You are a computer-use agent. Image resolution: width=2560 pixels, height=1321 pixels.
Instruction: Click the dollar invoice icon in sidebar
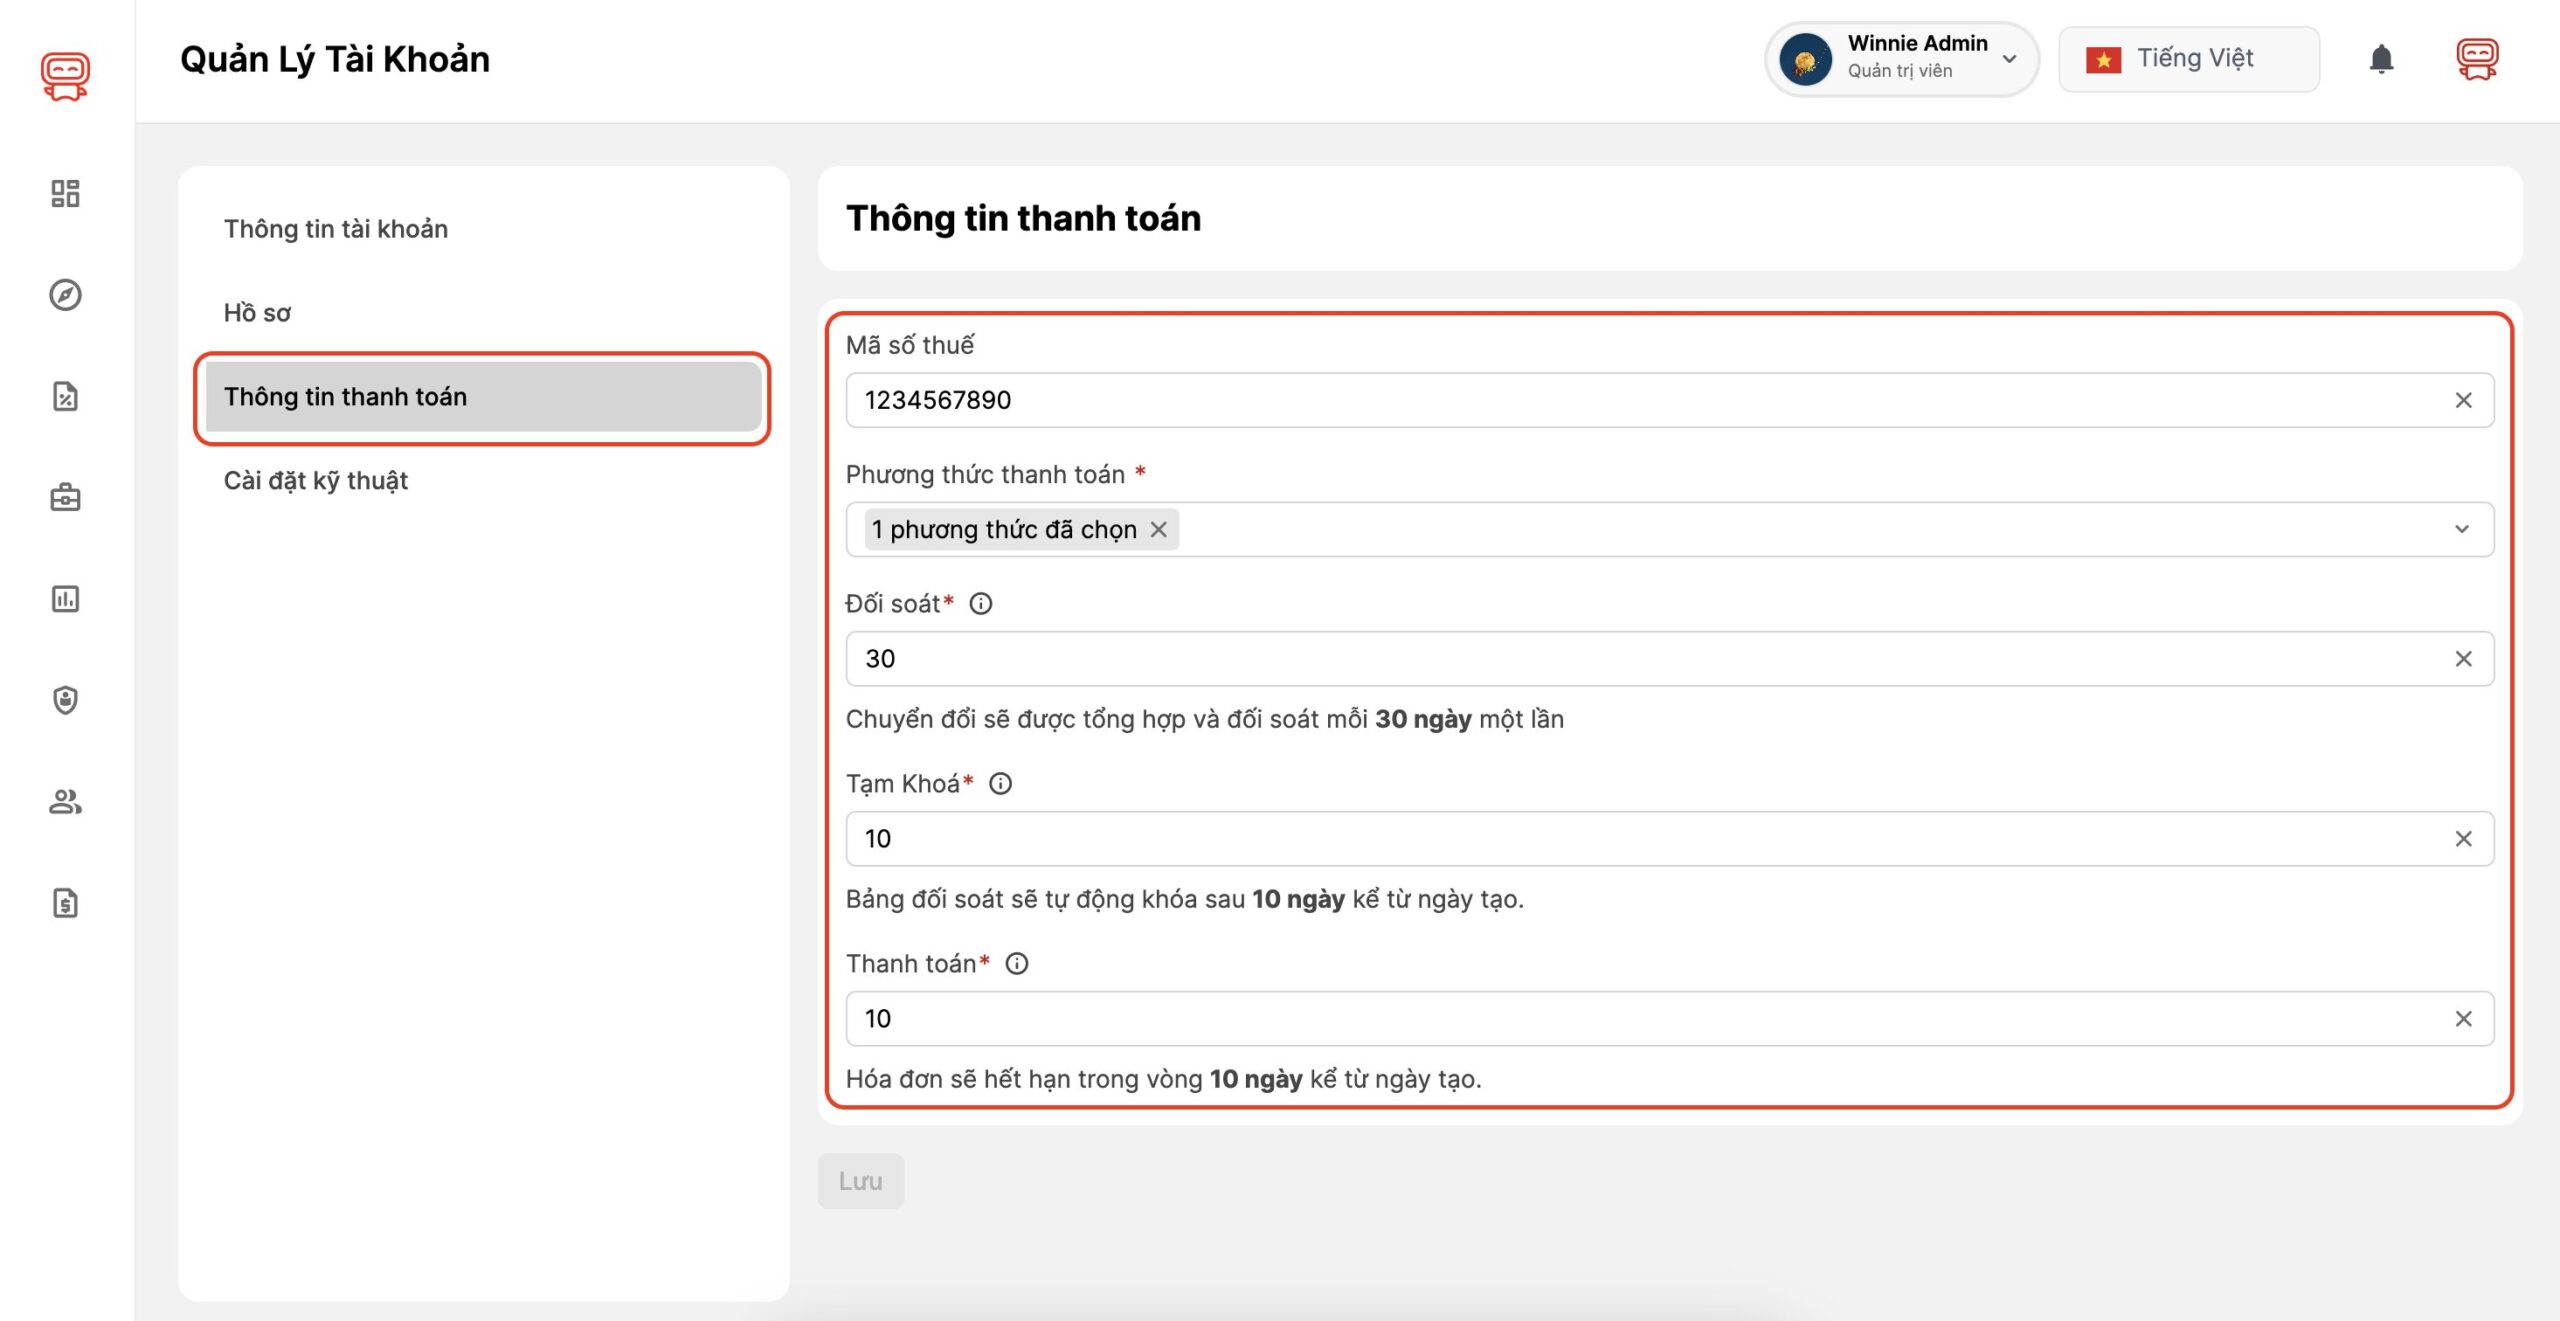tap(65, 903)
